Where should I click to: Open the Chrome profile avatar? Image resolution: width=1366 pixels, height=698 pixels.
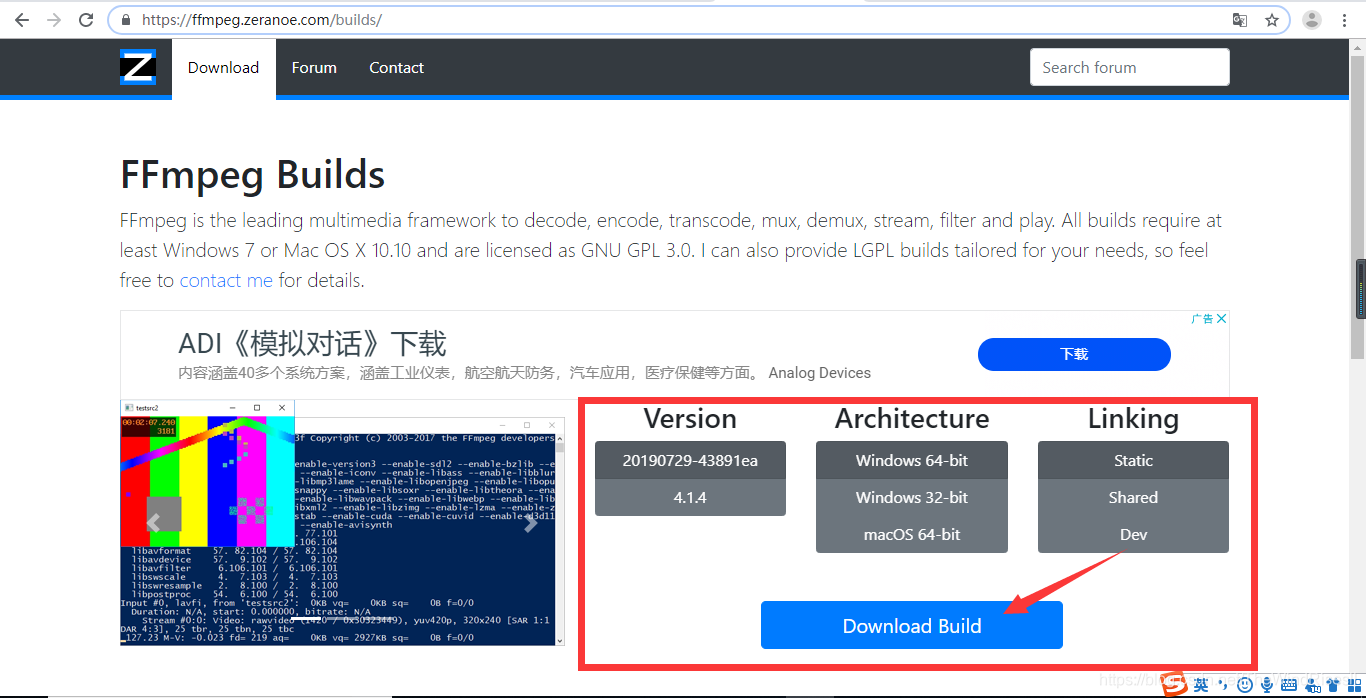pyautogui.click(x=1312, y=20)
